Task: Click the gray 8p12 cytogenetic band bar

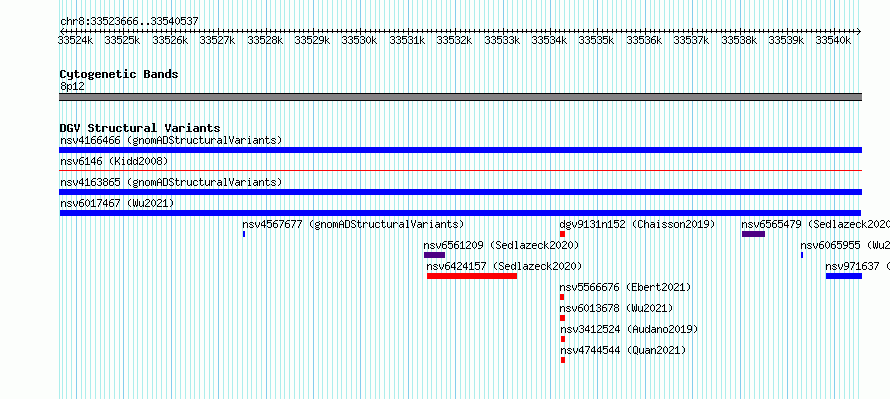Action: pos(460,97)
